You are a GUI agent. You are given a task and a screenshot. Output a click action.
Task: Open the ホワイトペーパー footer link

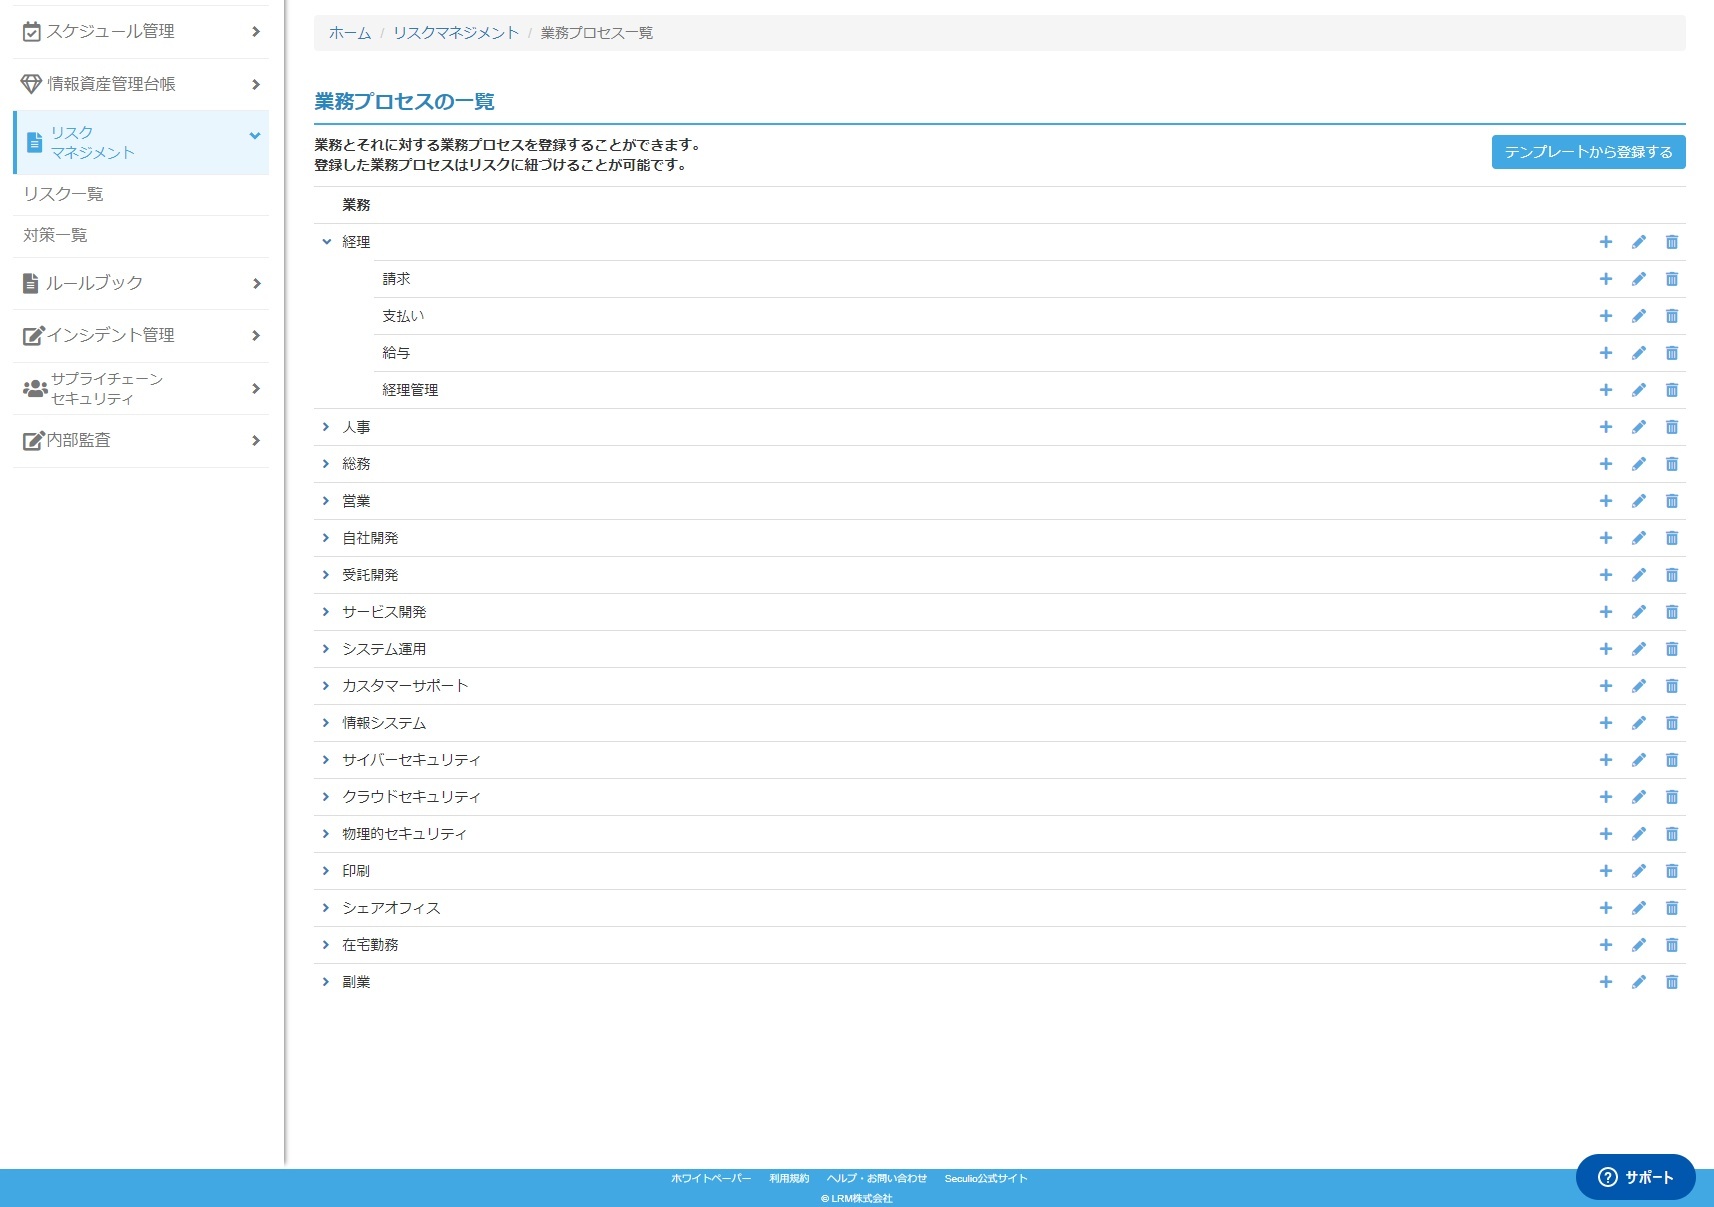point(711,1178)
